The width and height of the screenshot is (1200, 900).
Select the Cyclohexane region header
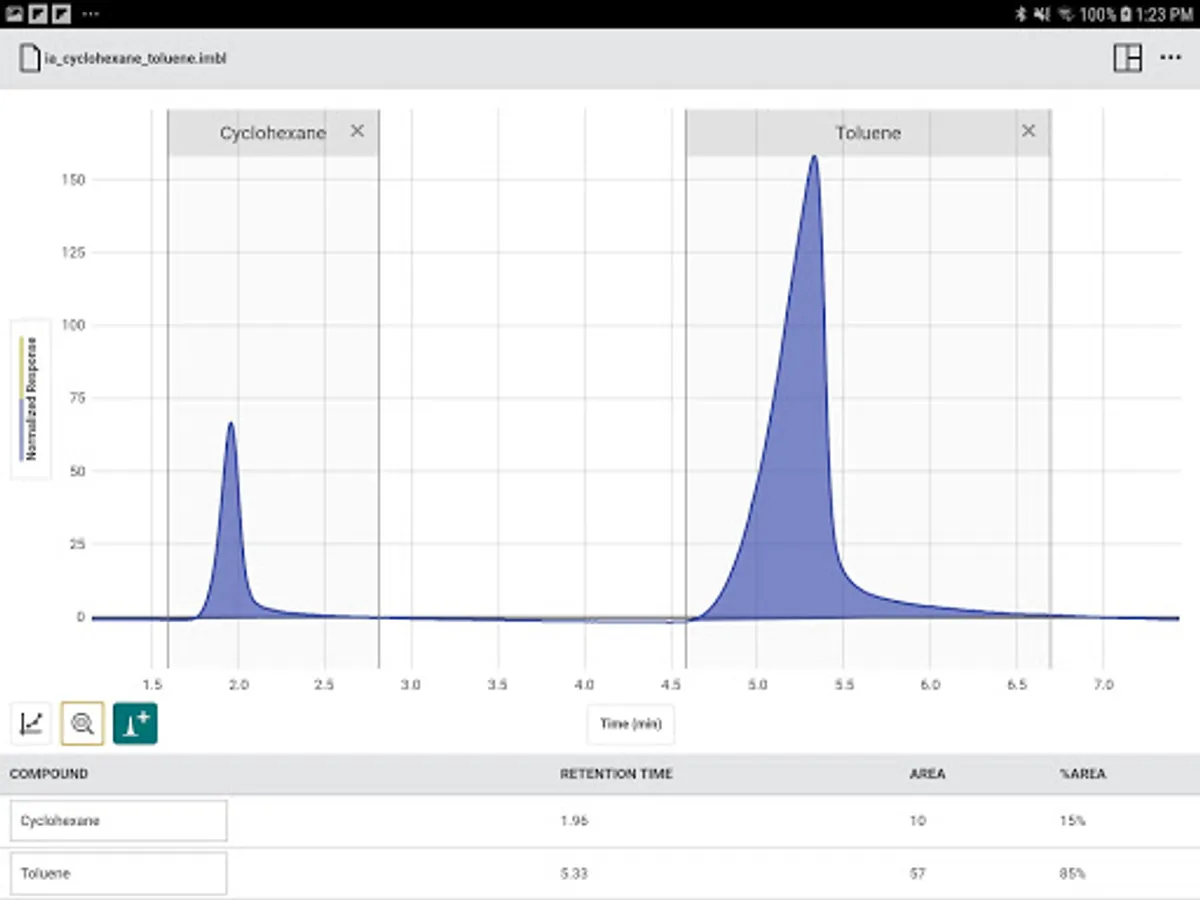pos(273,132)
